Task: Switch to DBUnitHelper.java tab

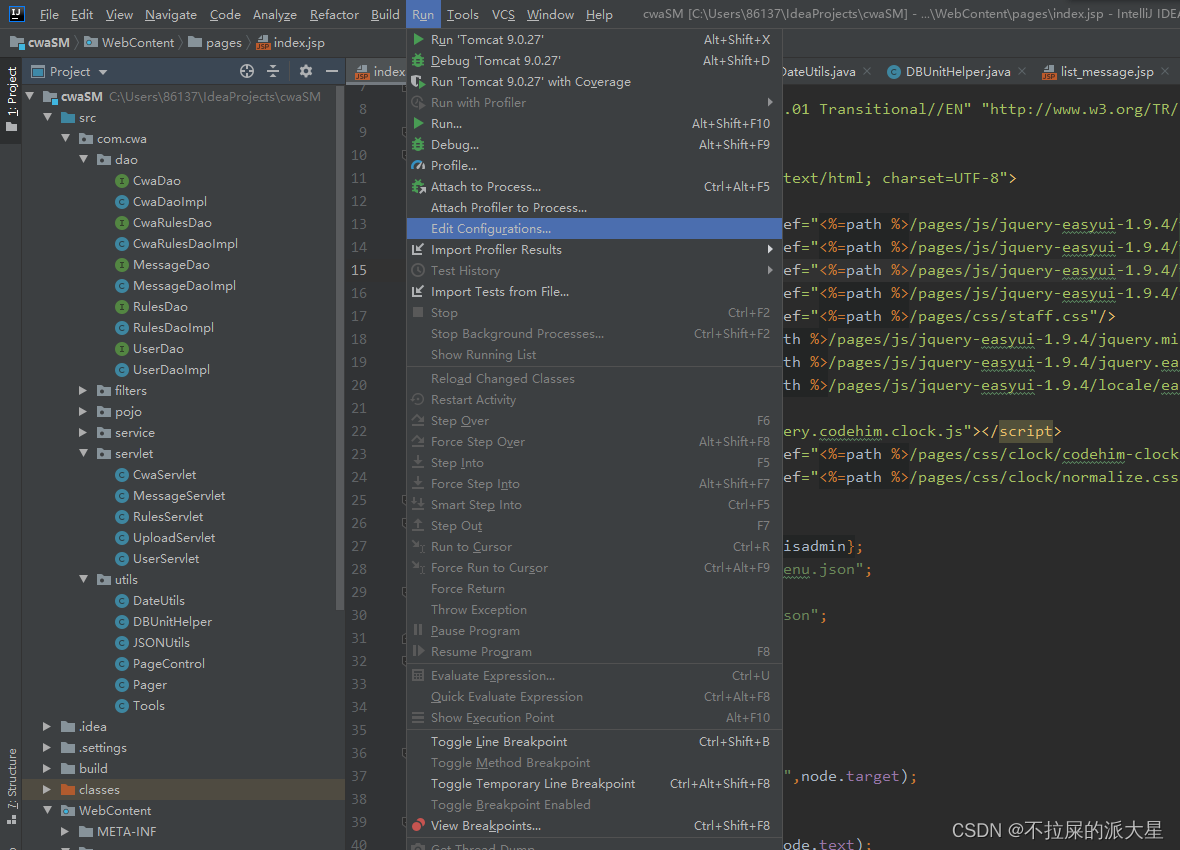Action: click(957, 72)
